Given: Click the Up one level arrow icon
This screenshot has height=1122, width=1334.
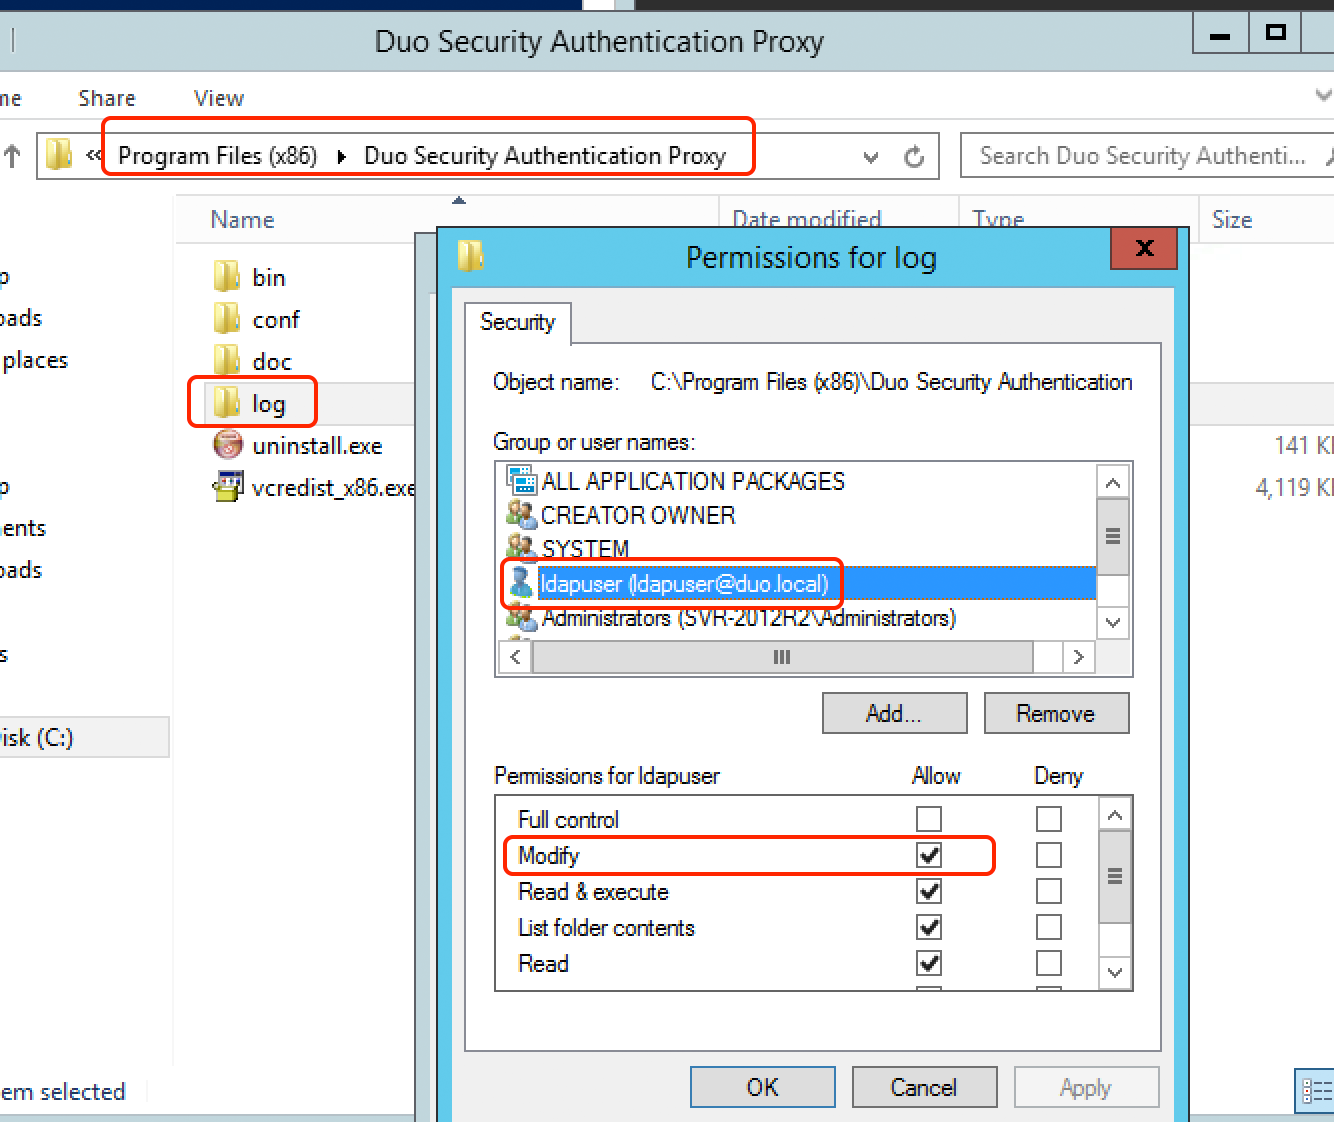Looking at the screenshot, I should pos(12,156).
